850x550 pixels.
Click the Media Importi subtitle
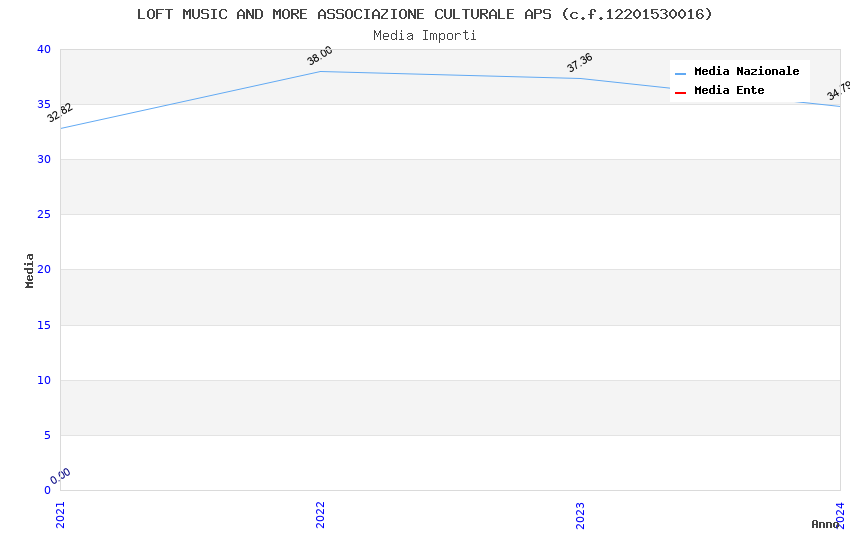[x=425, y=36]
